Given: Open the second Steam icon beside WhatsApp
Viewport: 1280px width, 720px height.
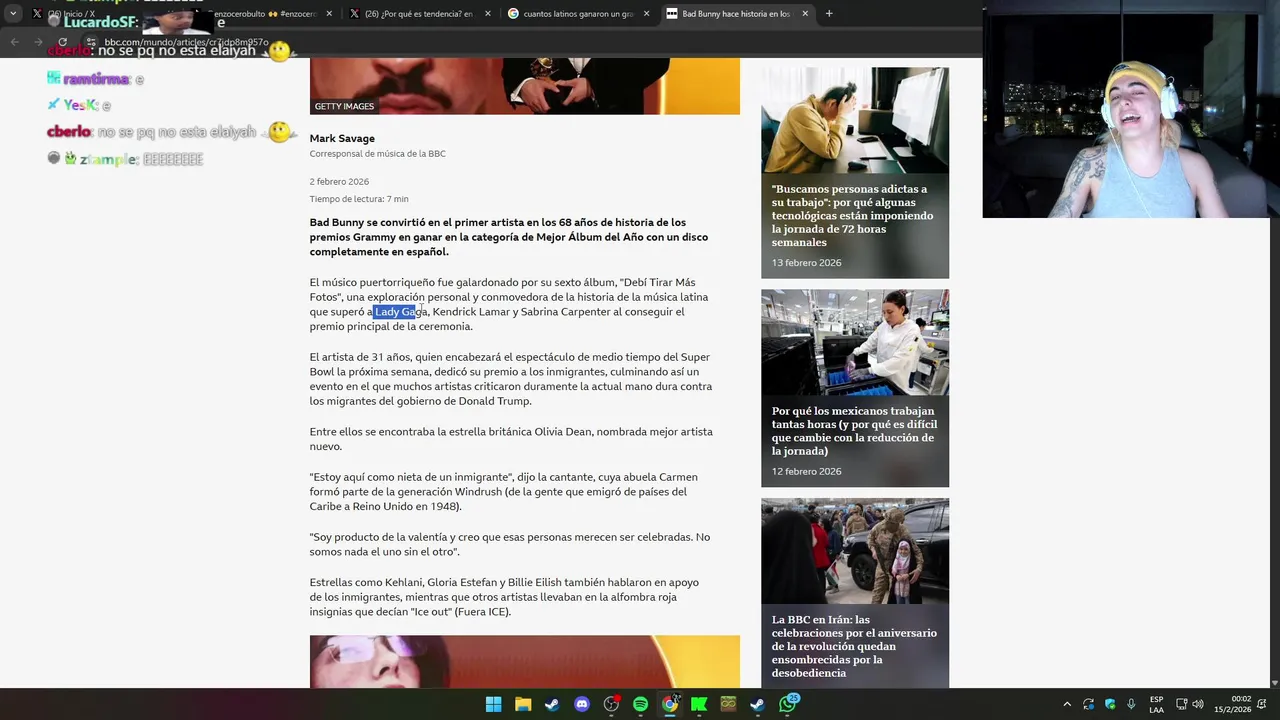Looking at the screenshot, I should tap(758, 704).
